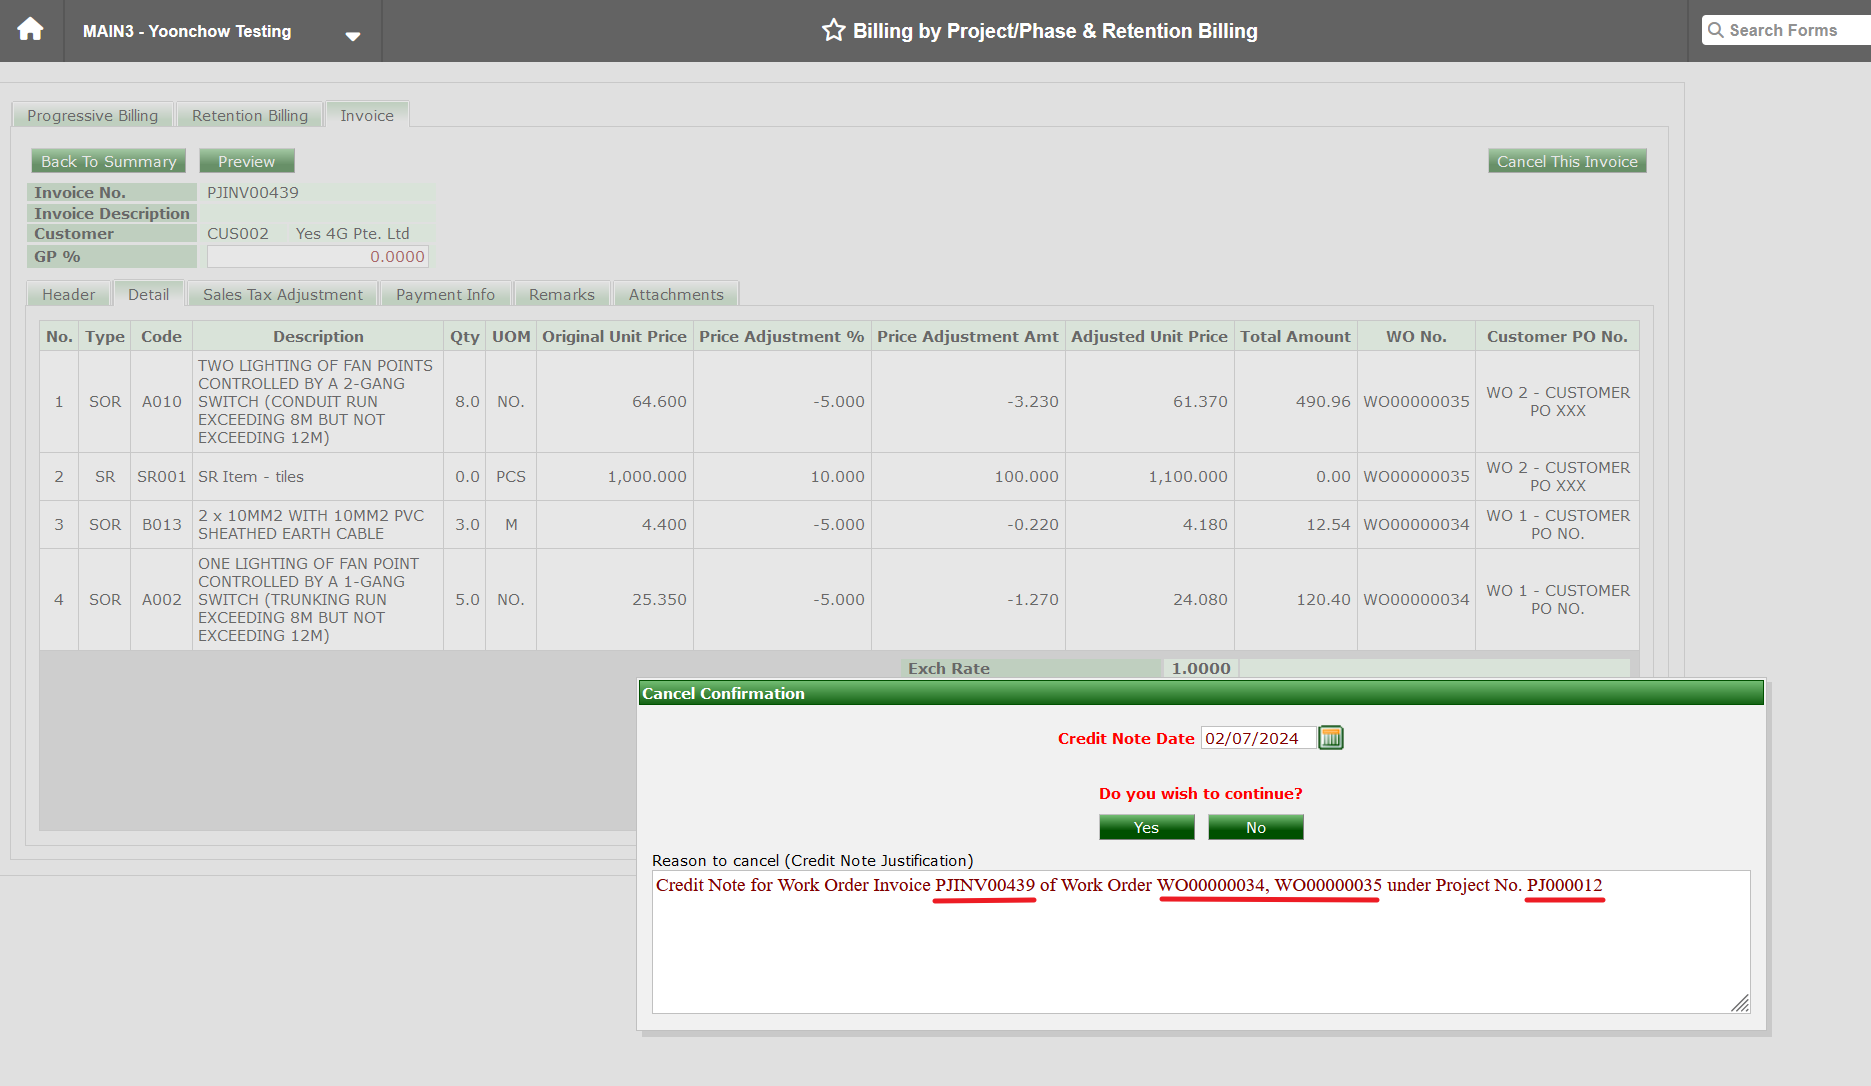Open the Sales Tax Adjustment tab
Image resolution: width=1871 pixels, height=1086 pixels.
283,293
